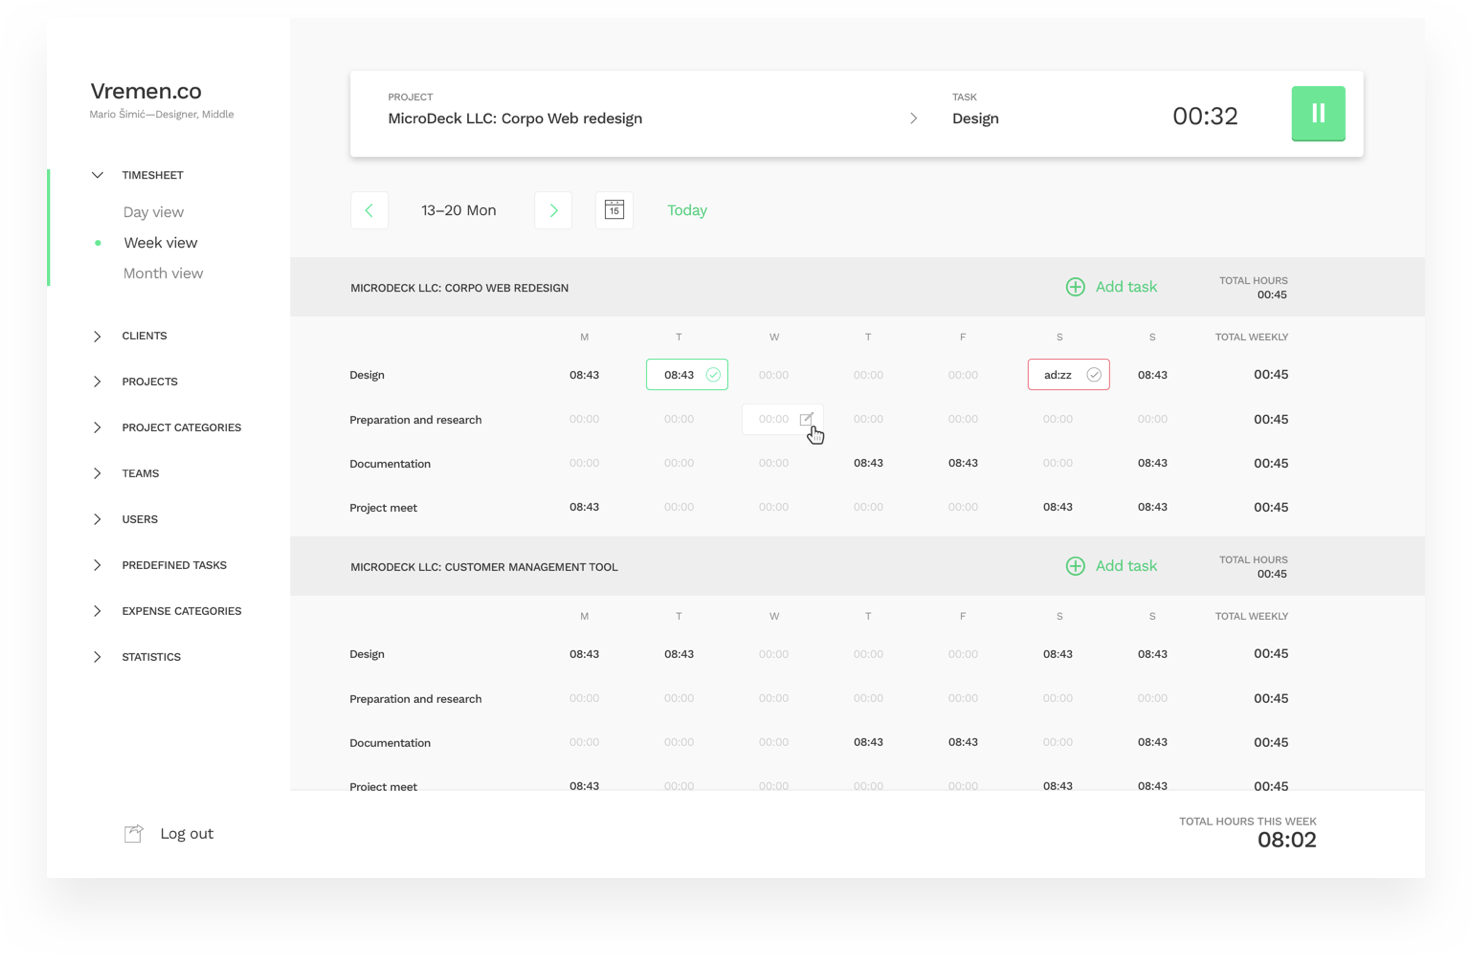The image size is (1472, 954).
Task: Go to previous week arrow
Action: 369,210
